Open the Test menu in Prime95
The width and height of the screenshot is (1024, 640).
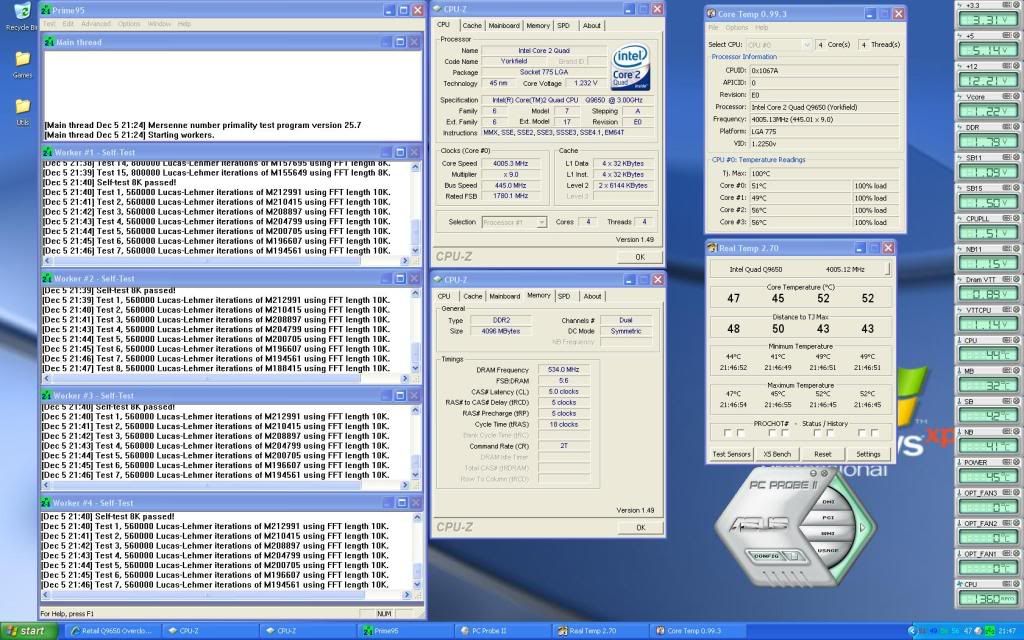[49, 24]
